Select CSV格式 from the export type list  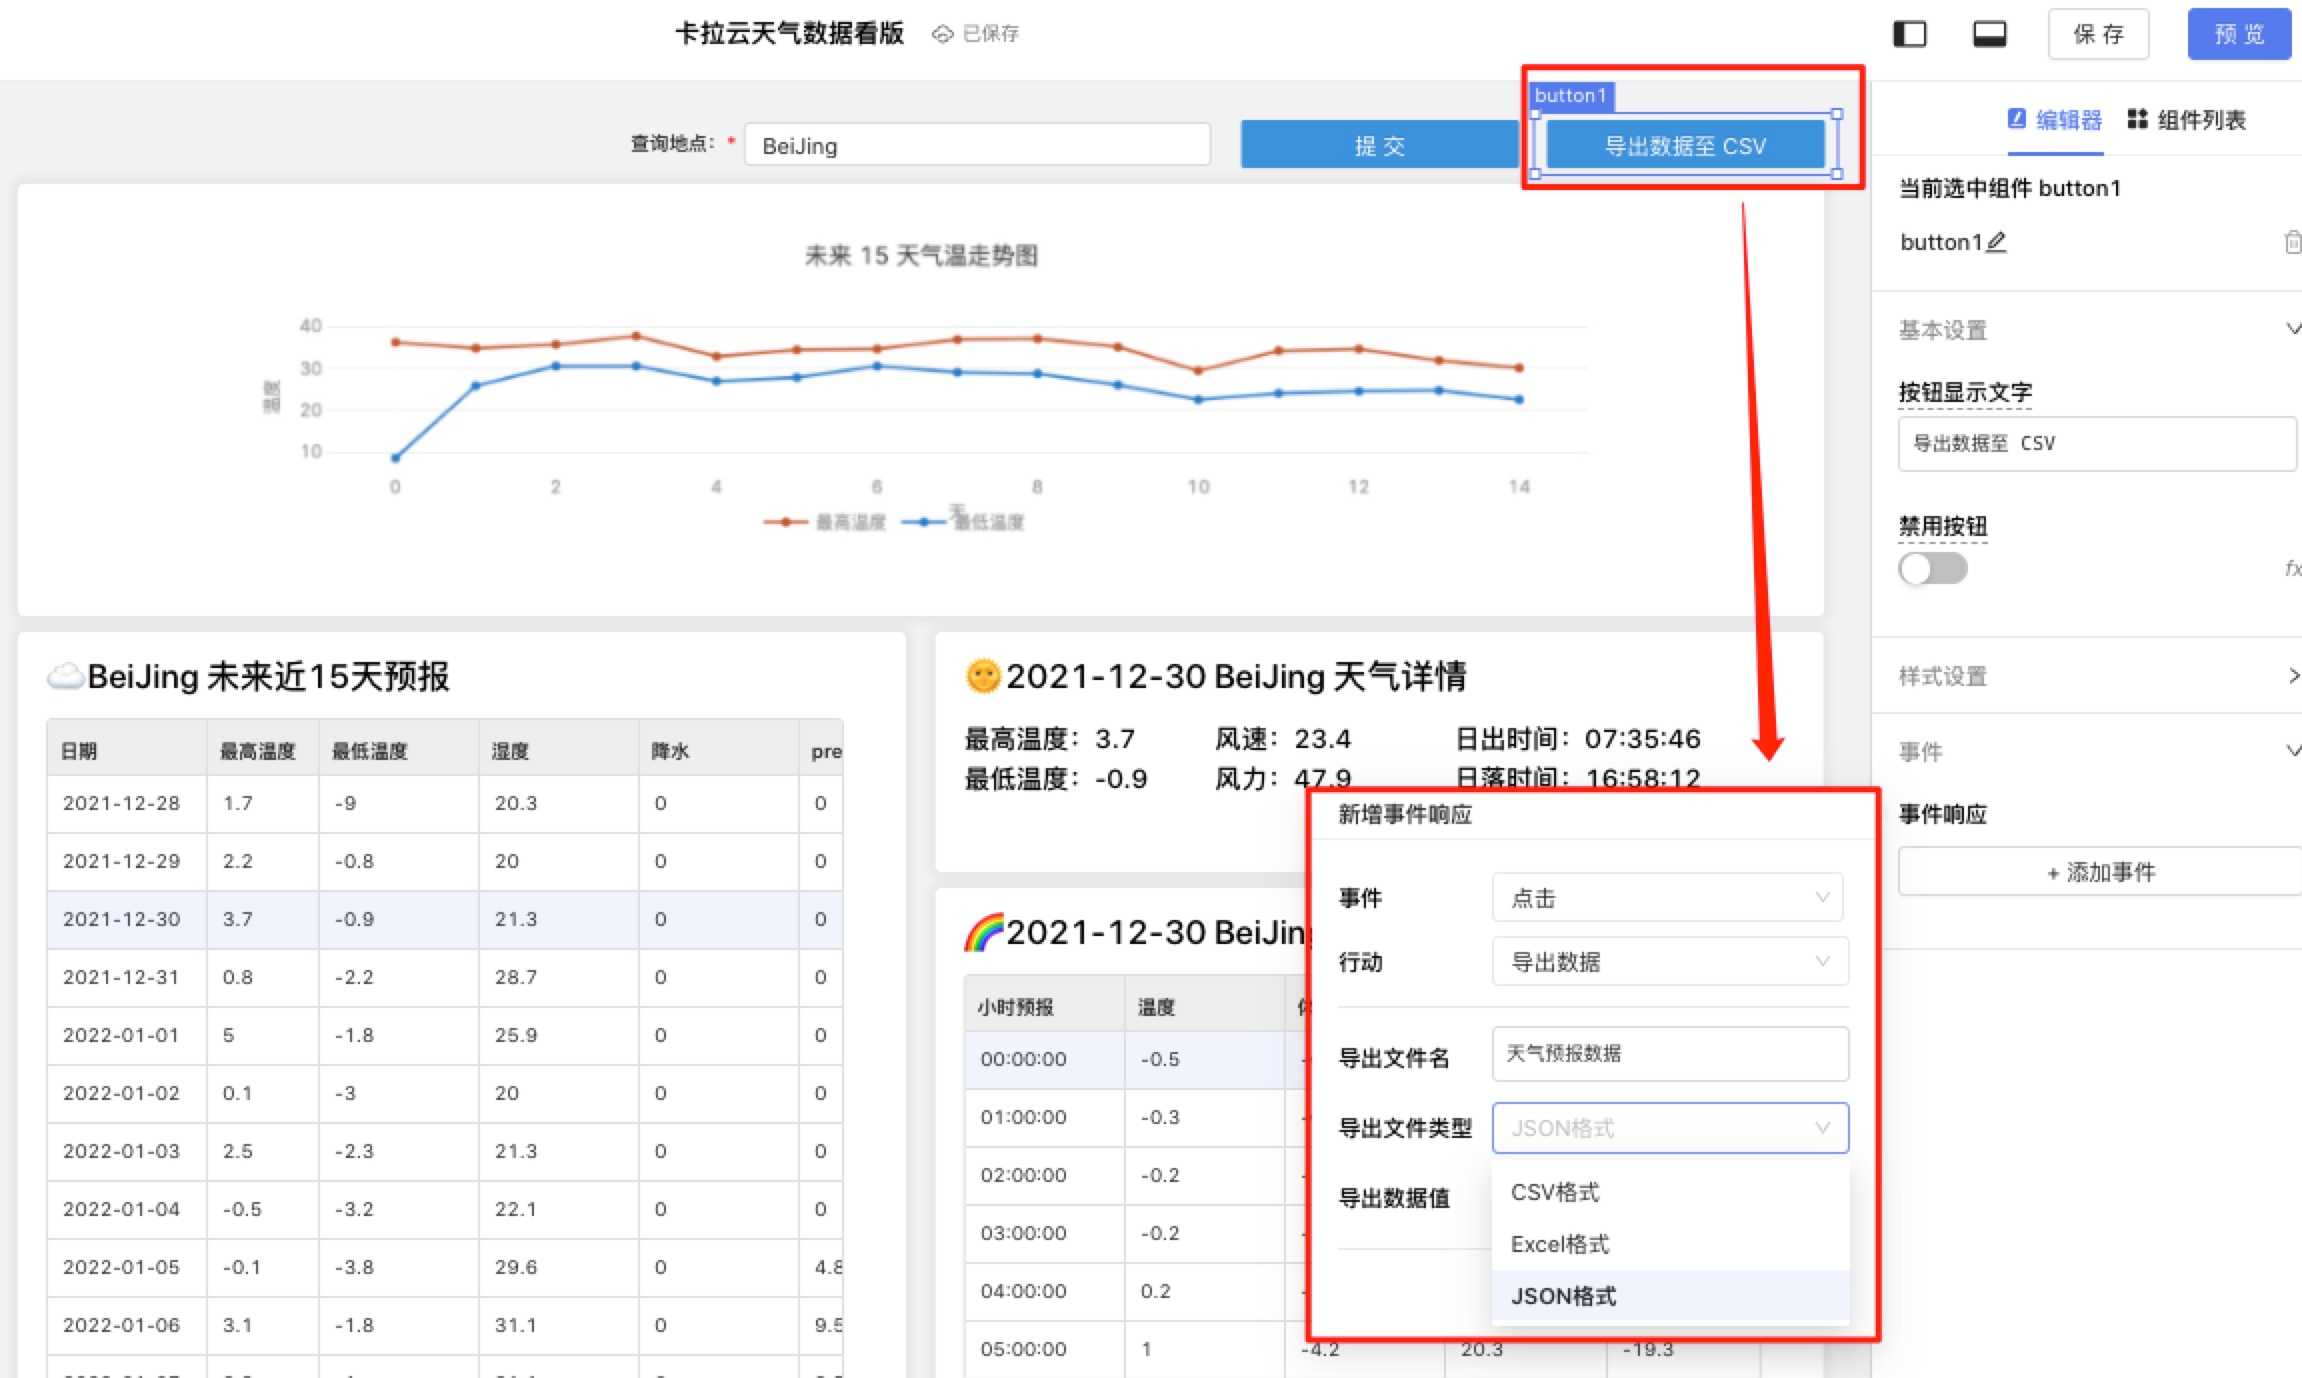[1555, 1192]
